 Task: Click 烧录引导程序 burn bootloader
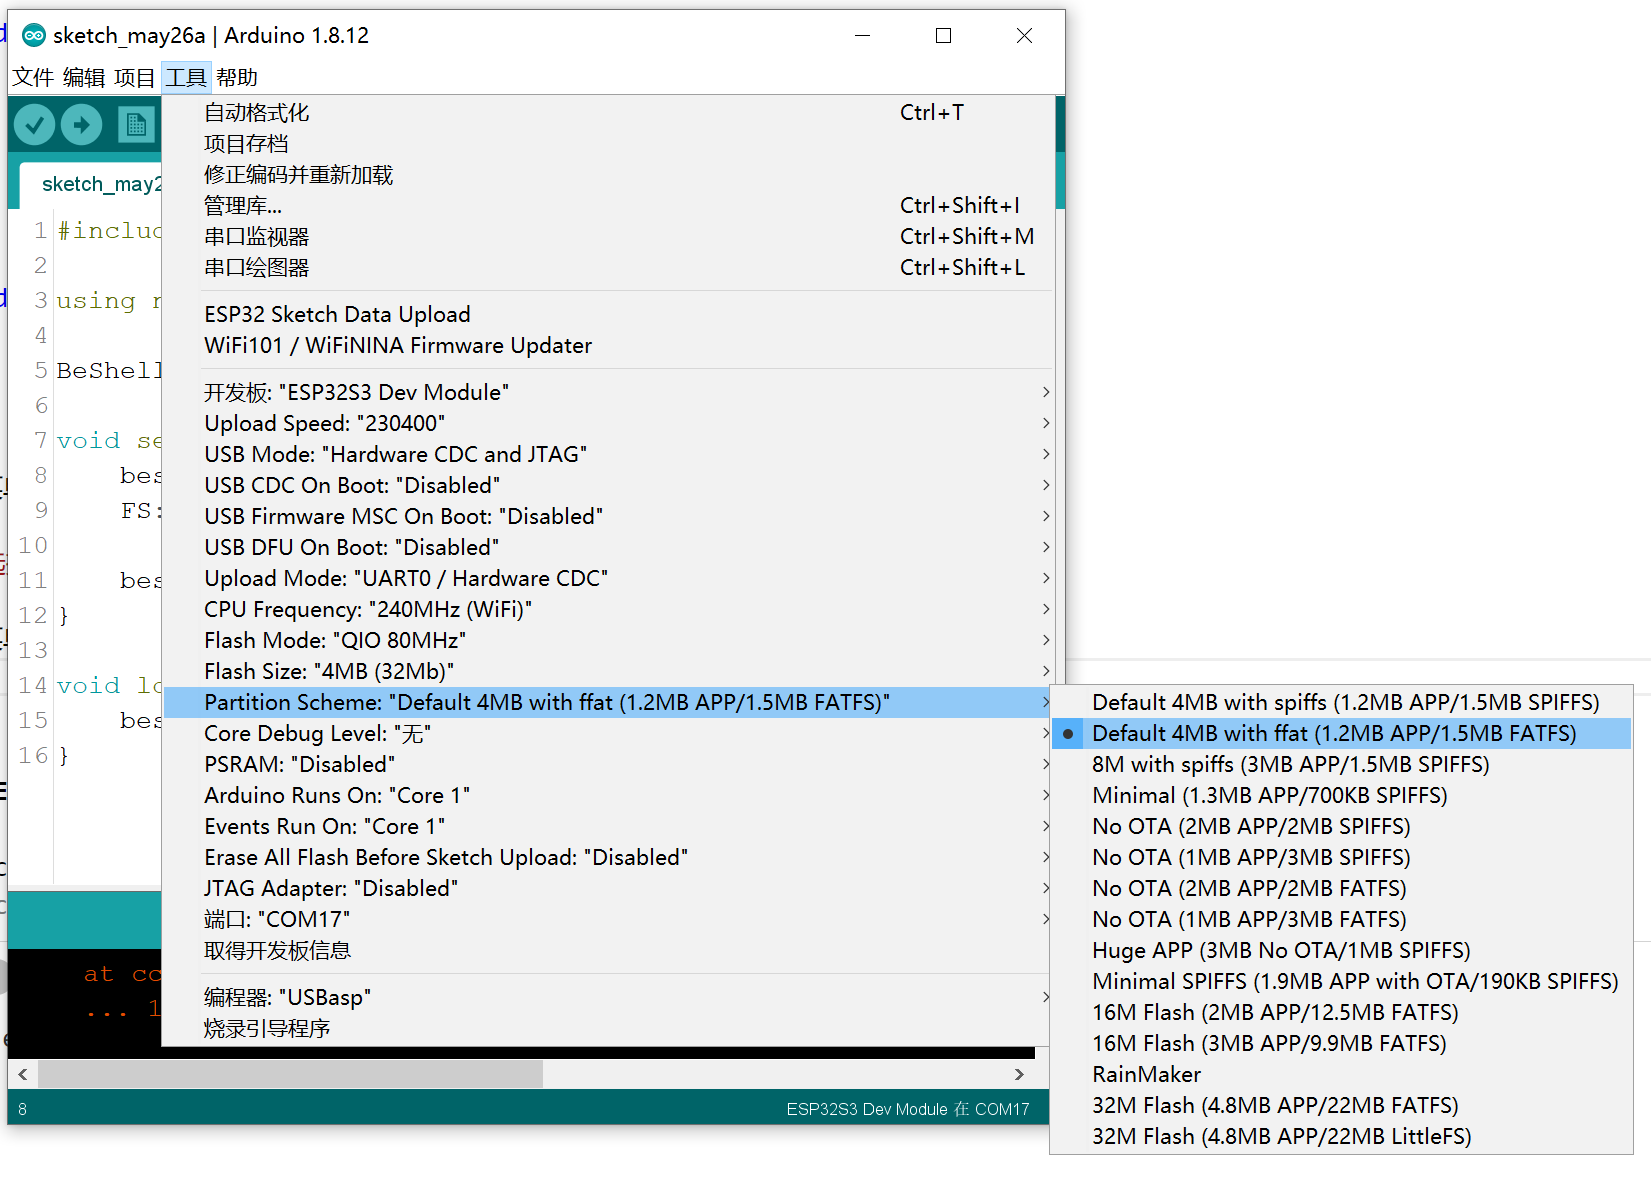pos(608,1029)
